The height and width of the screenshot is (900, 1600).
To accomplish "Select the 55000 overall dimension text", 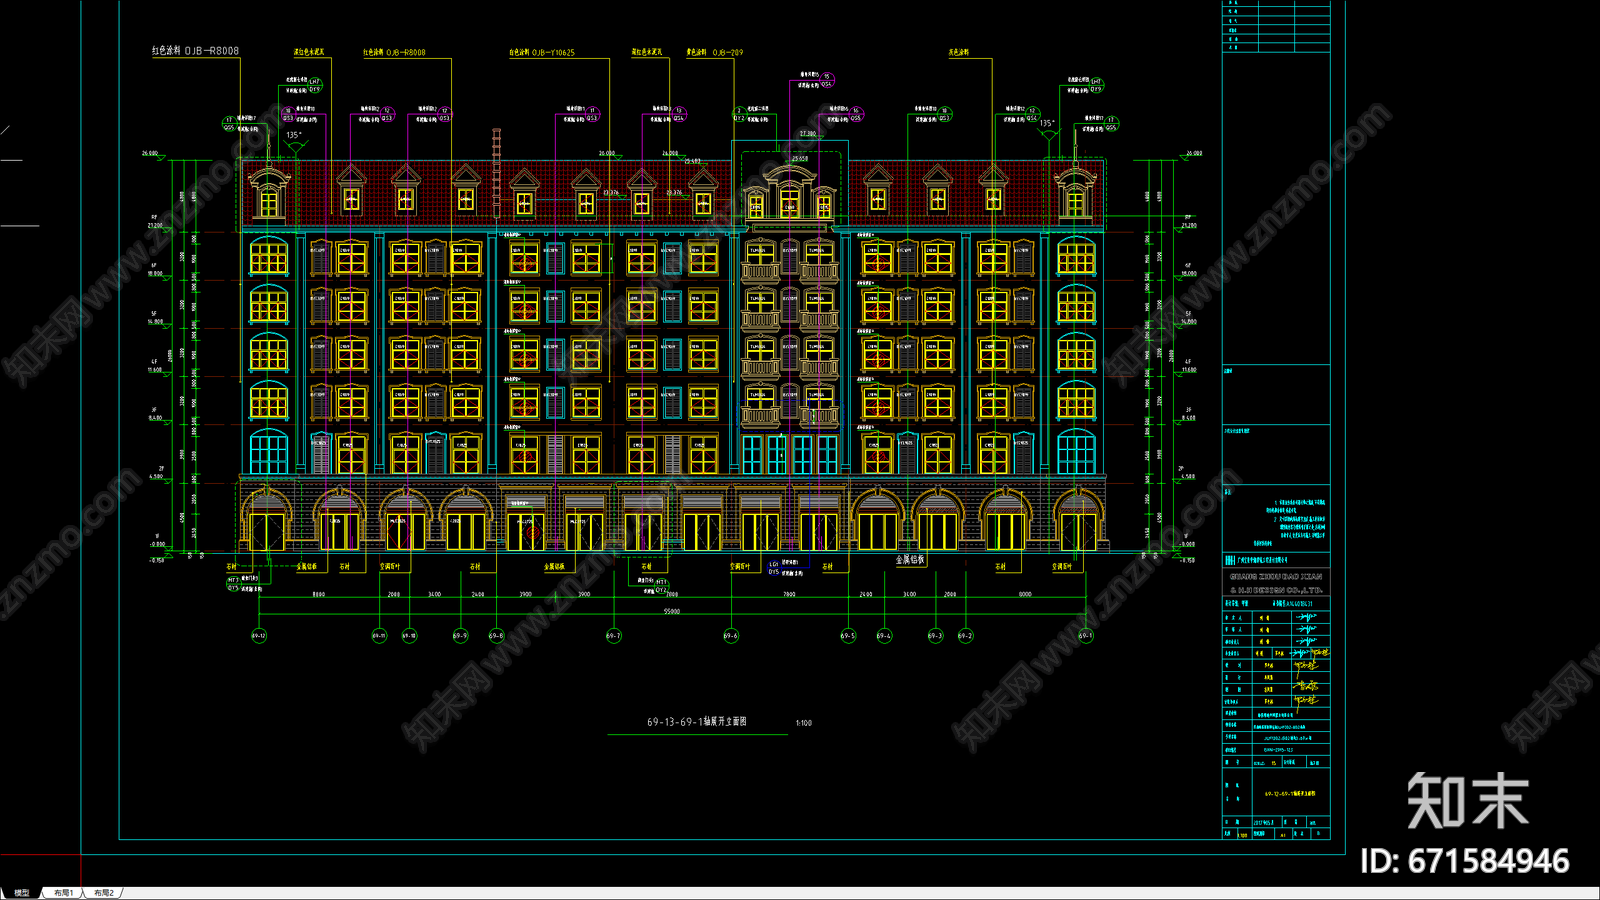I will pyautogui.click(x=671, y=611).
